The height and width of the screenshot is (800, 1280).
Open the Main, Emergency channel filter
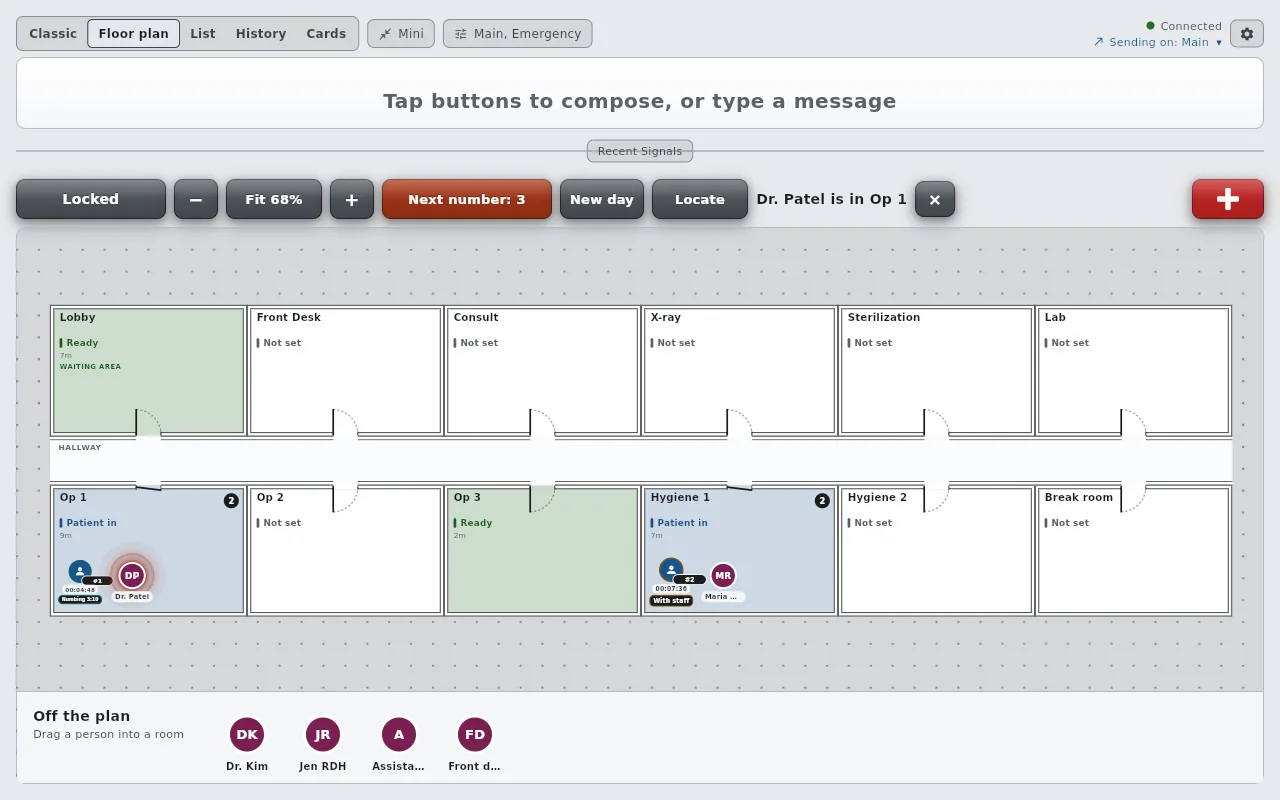pos(518,34)
